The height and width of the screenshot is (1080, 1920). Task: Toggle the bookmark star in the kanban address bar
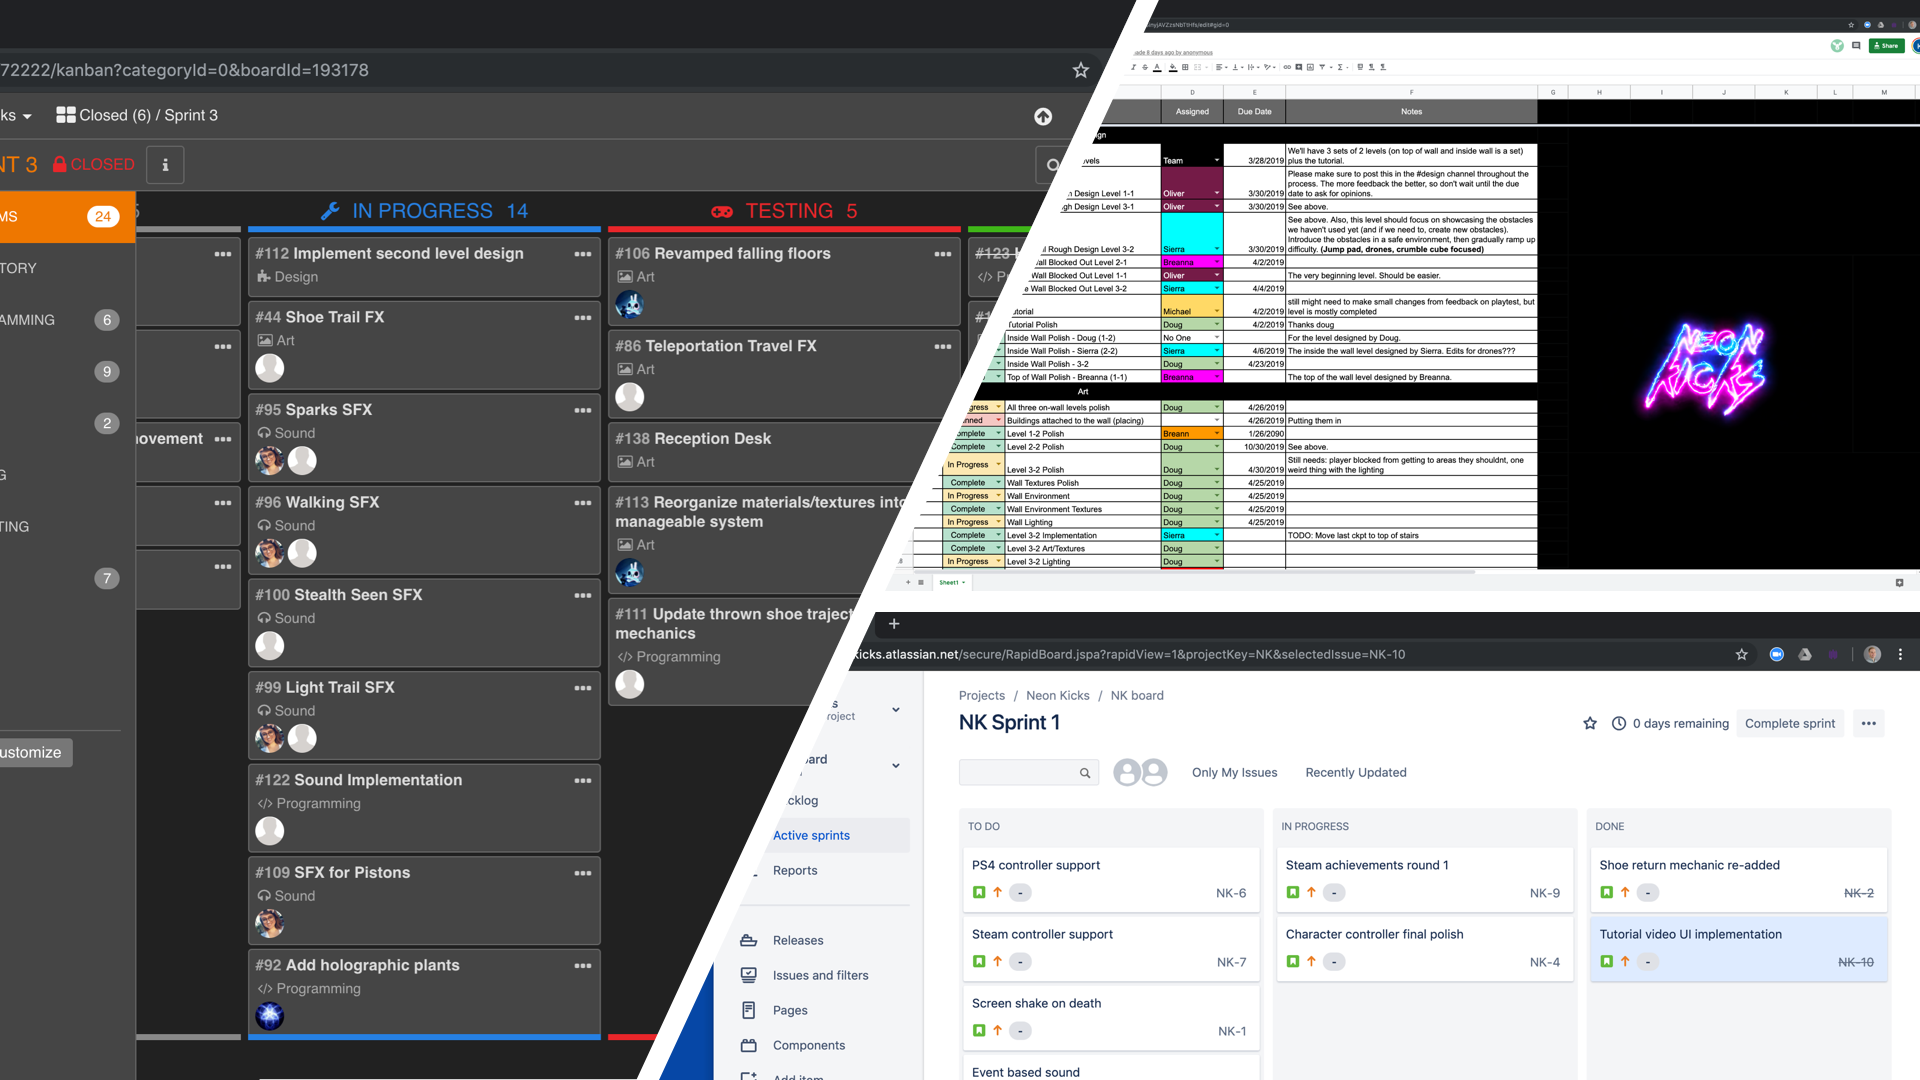[1080, 70]
